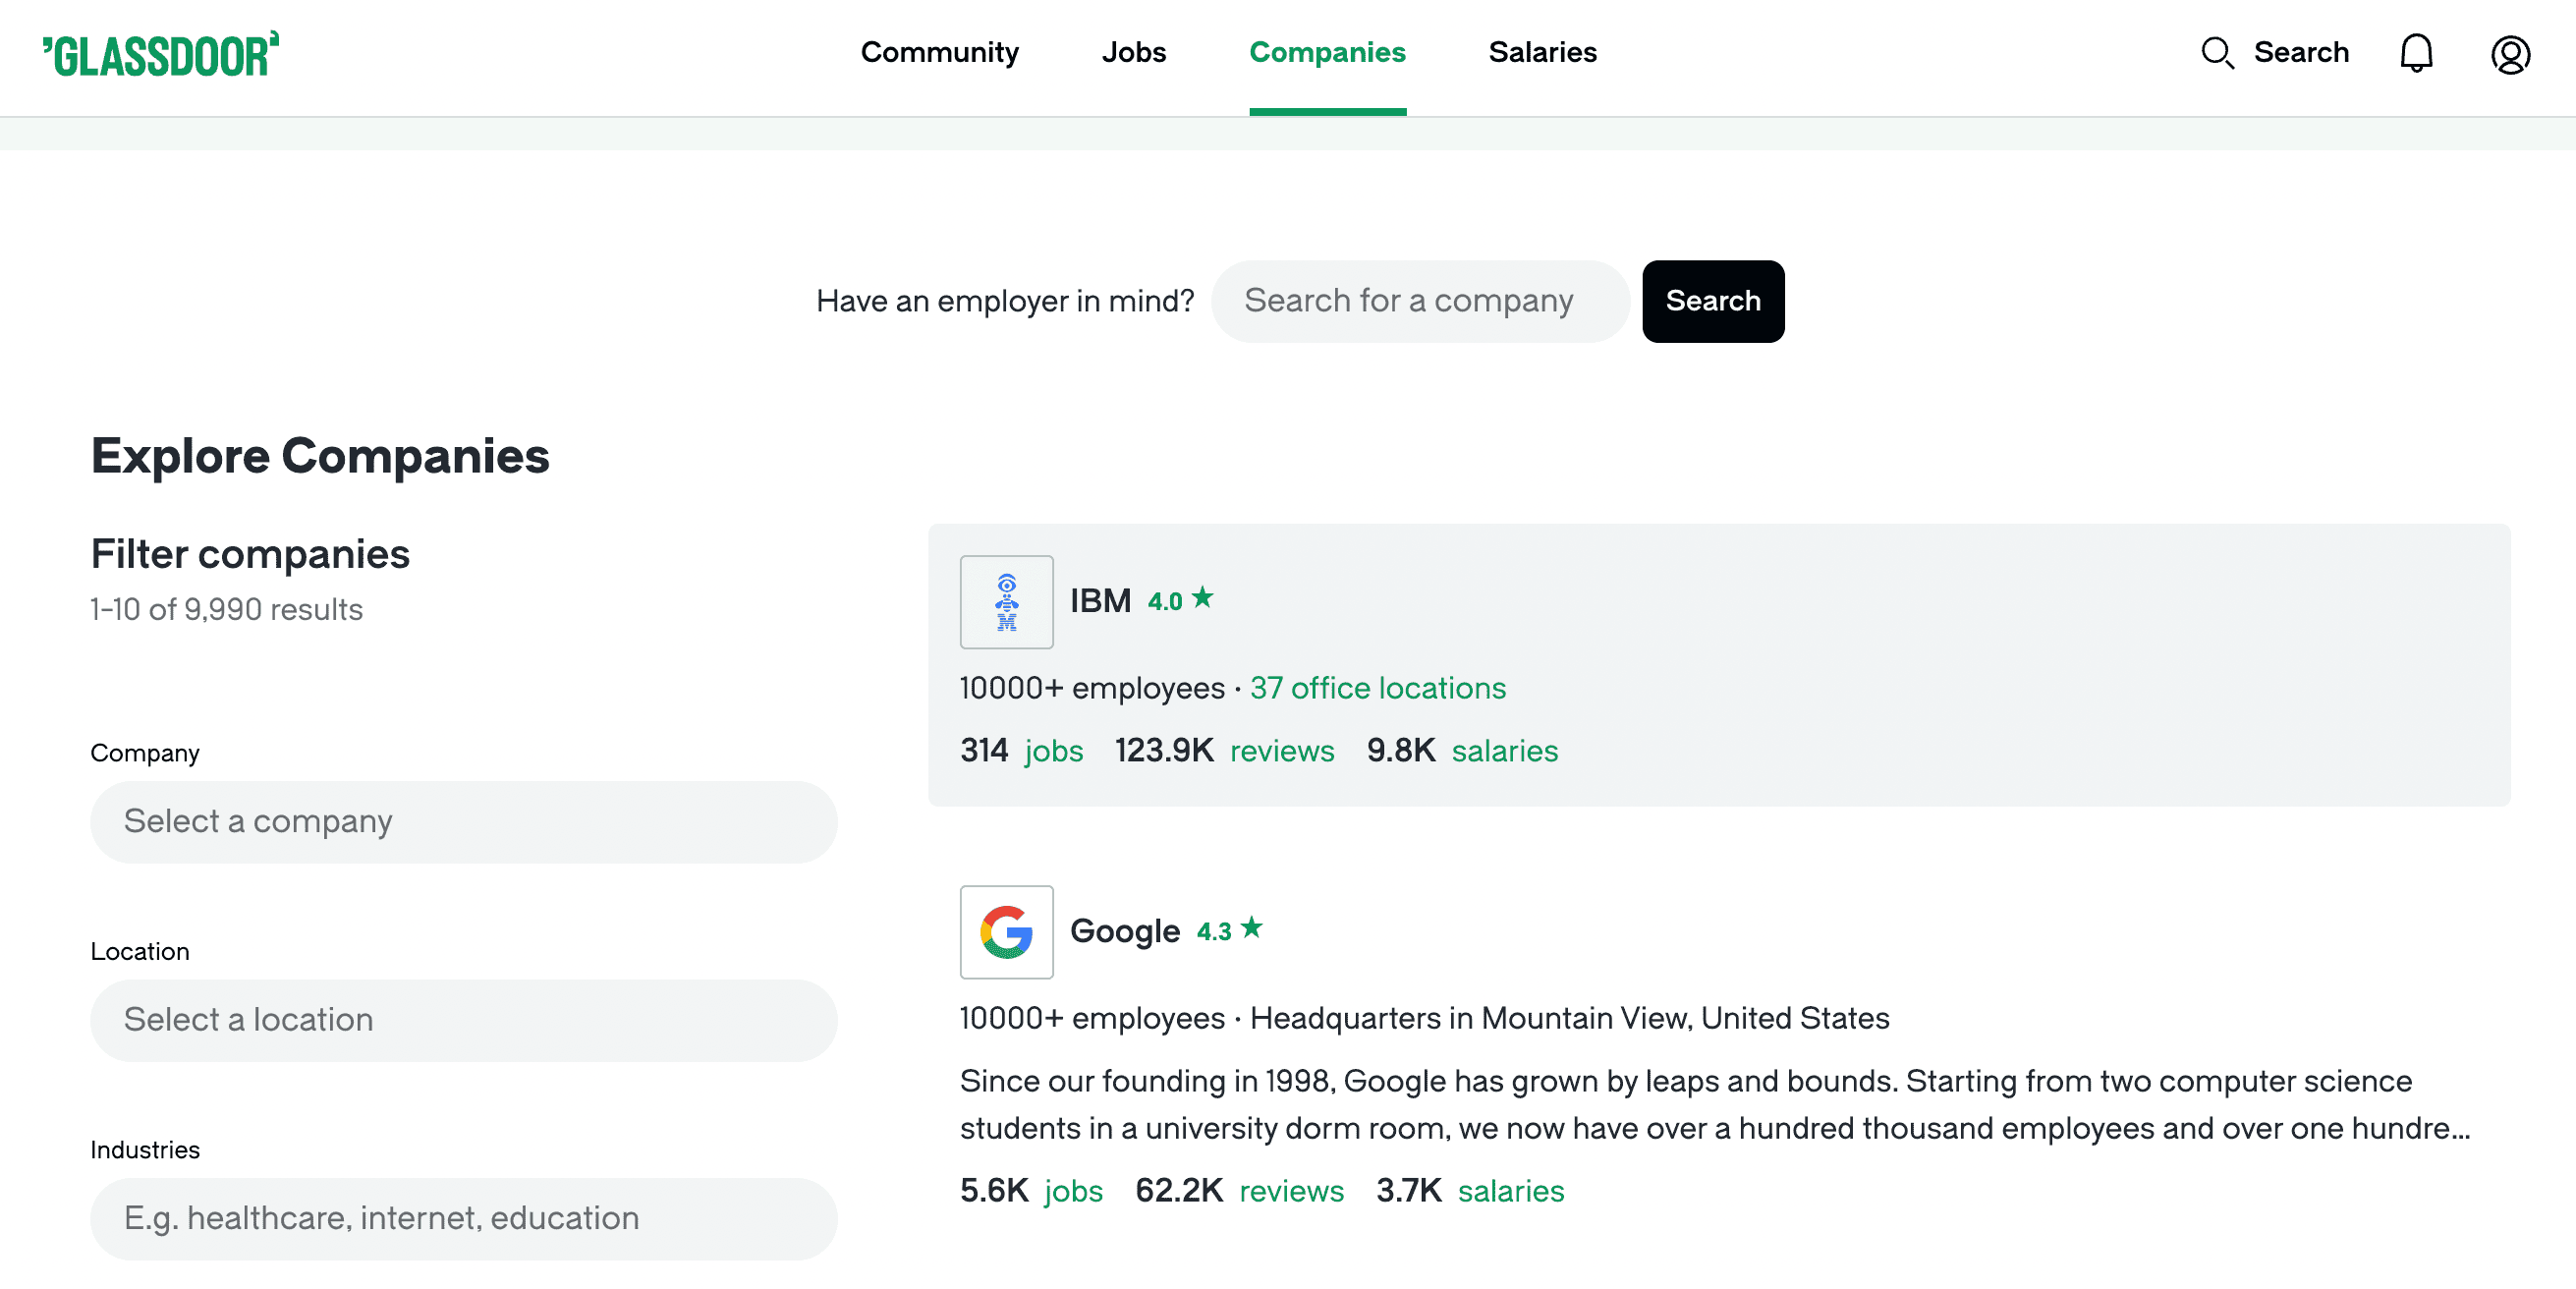This screenshot has width=2576, height=1289.
Task: Open the Select a location dropdown
Action: (463, 1020)
